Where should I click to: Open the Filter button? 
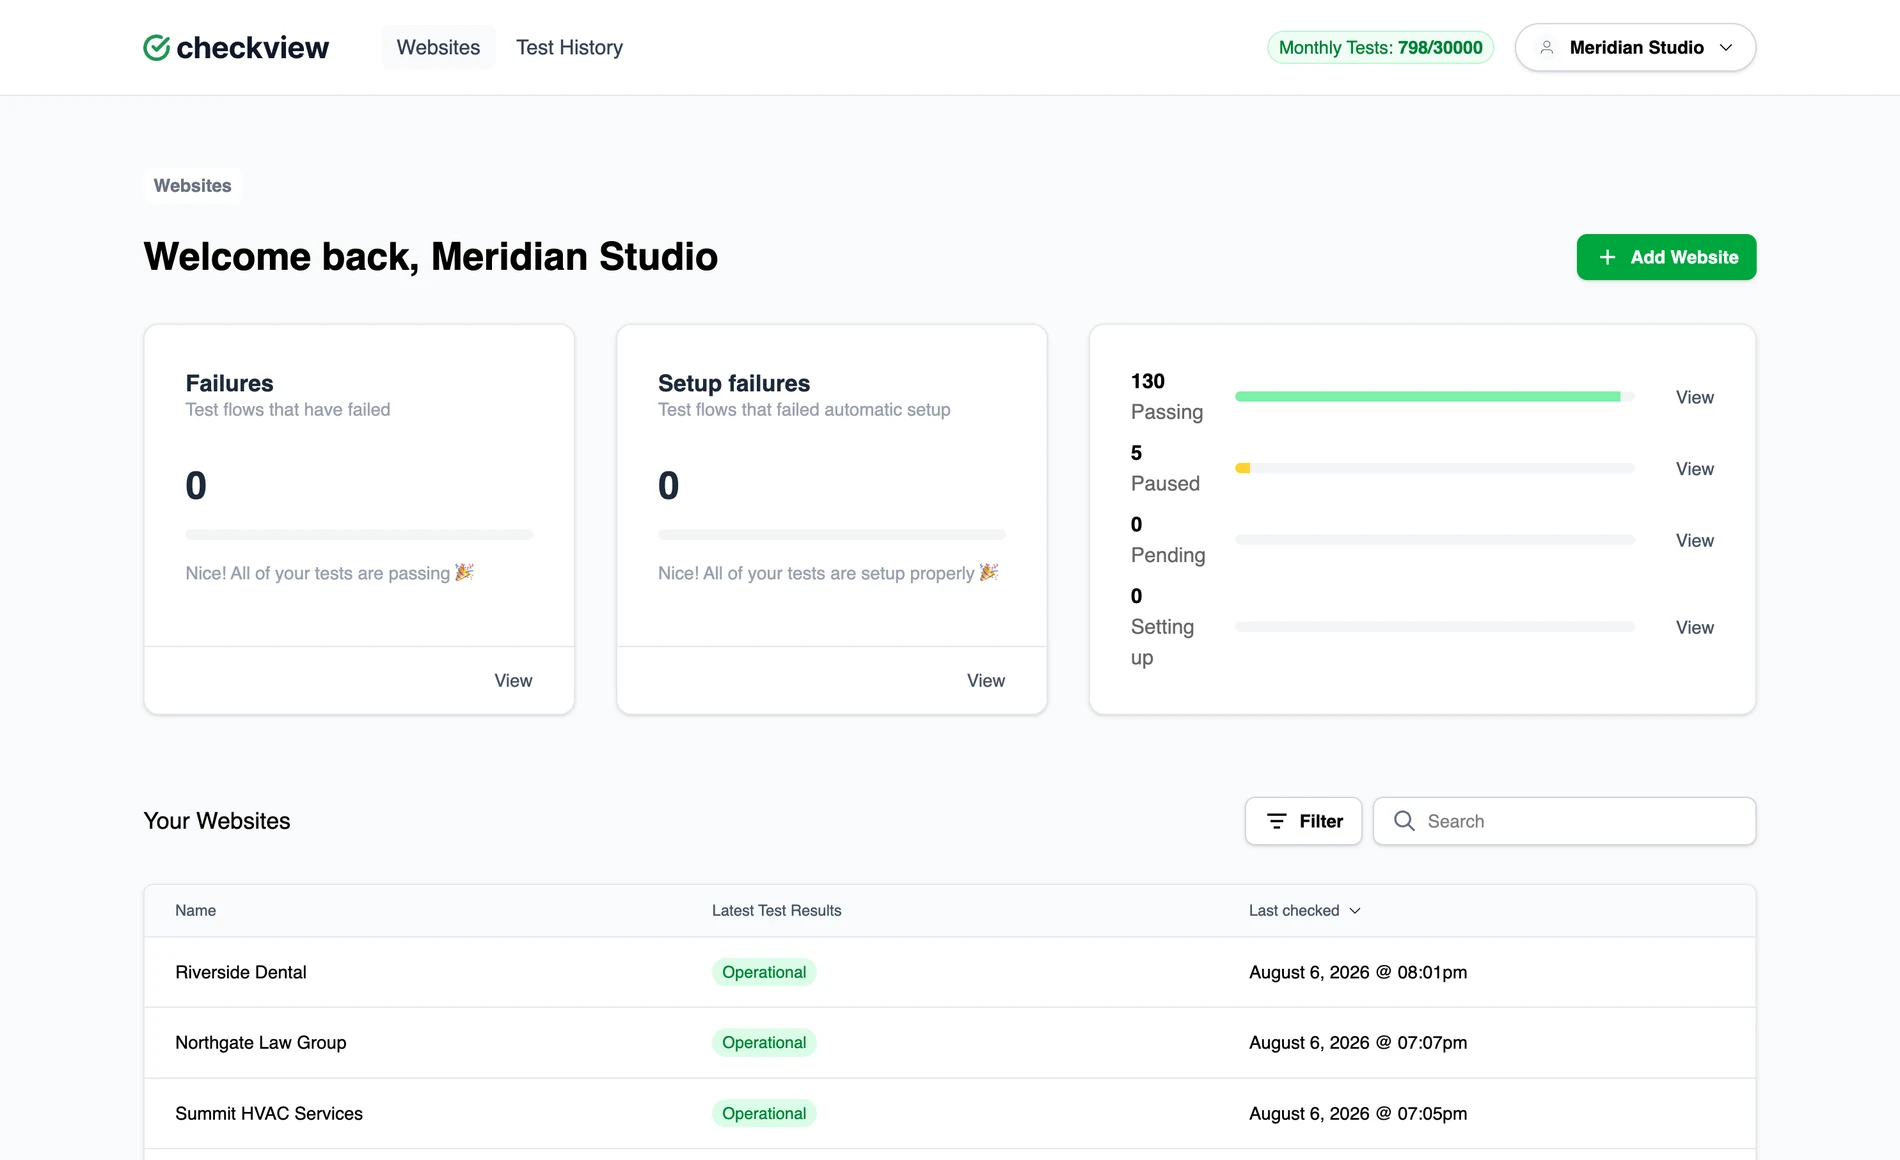(1303, 821)
